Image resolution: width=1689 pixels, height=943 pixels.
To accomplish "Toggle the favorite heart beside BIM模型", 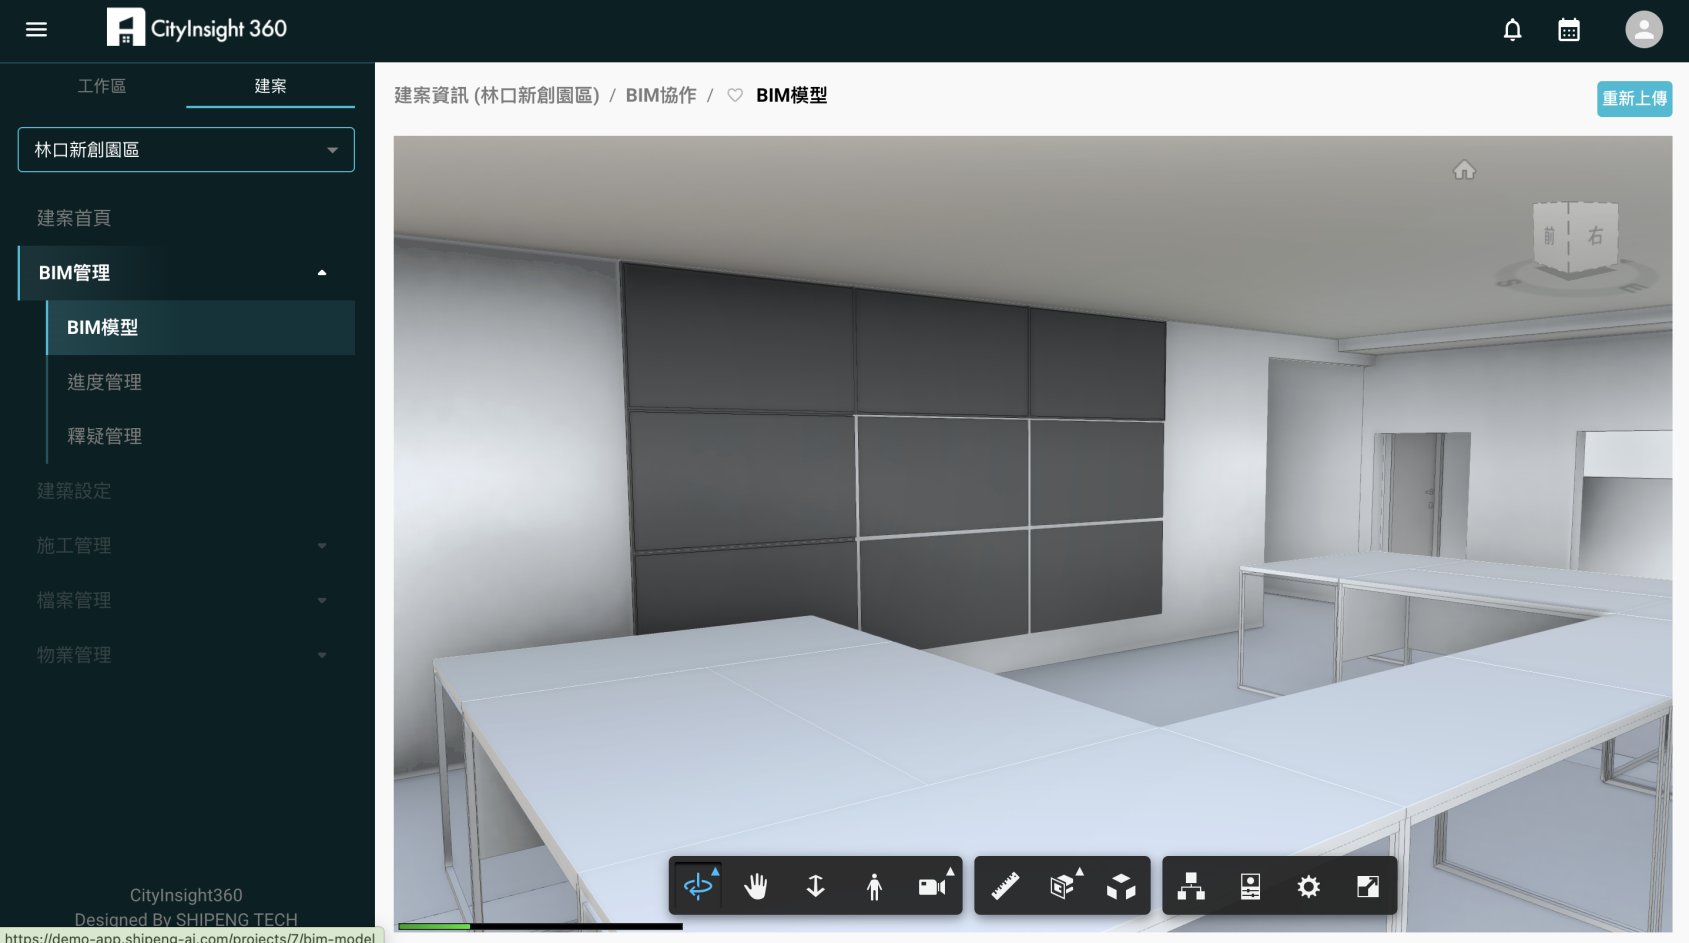I will pyautogui.click(x=735, y=95).
